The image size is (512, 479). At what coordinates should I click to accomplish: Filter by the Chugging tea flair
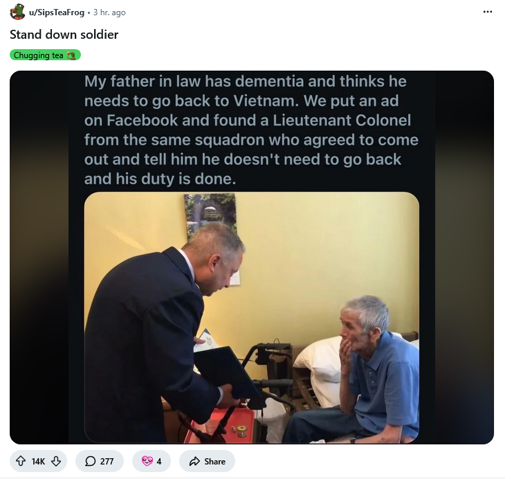tap(45, 55)
